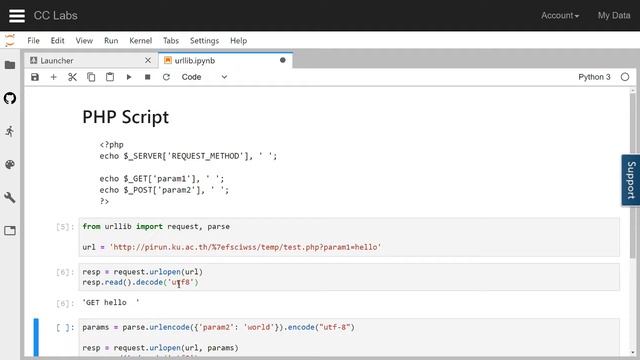Copy the selected cell icon
The image size is (640, 360).
coord(91,77)
